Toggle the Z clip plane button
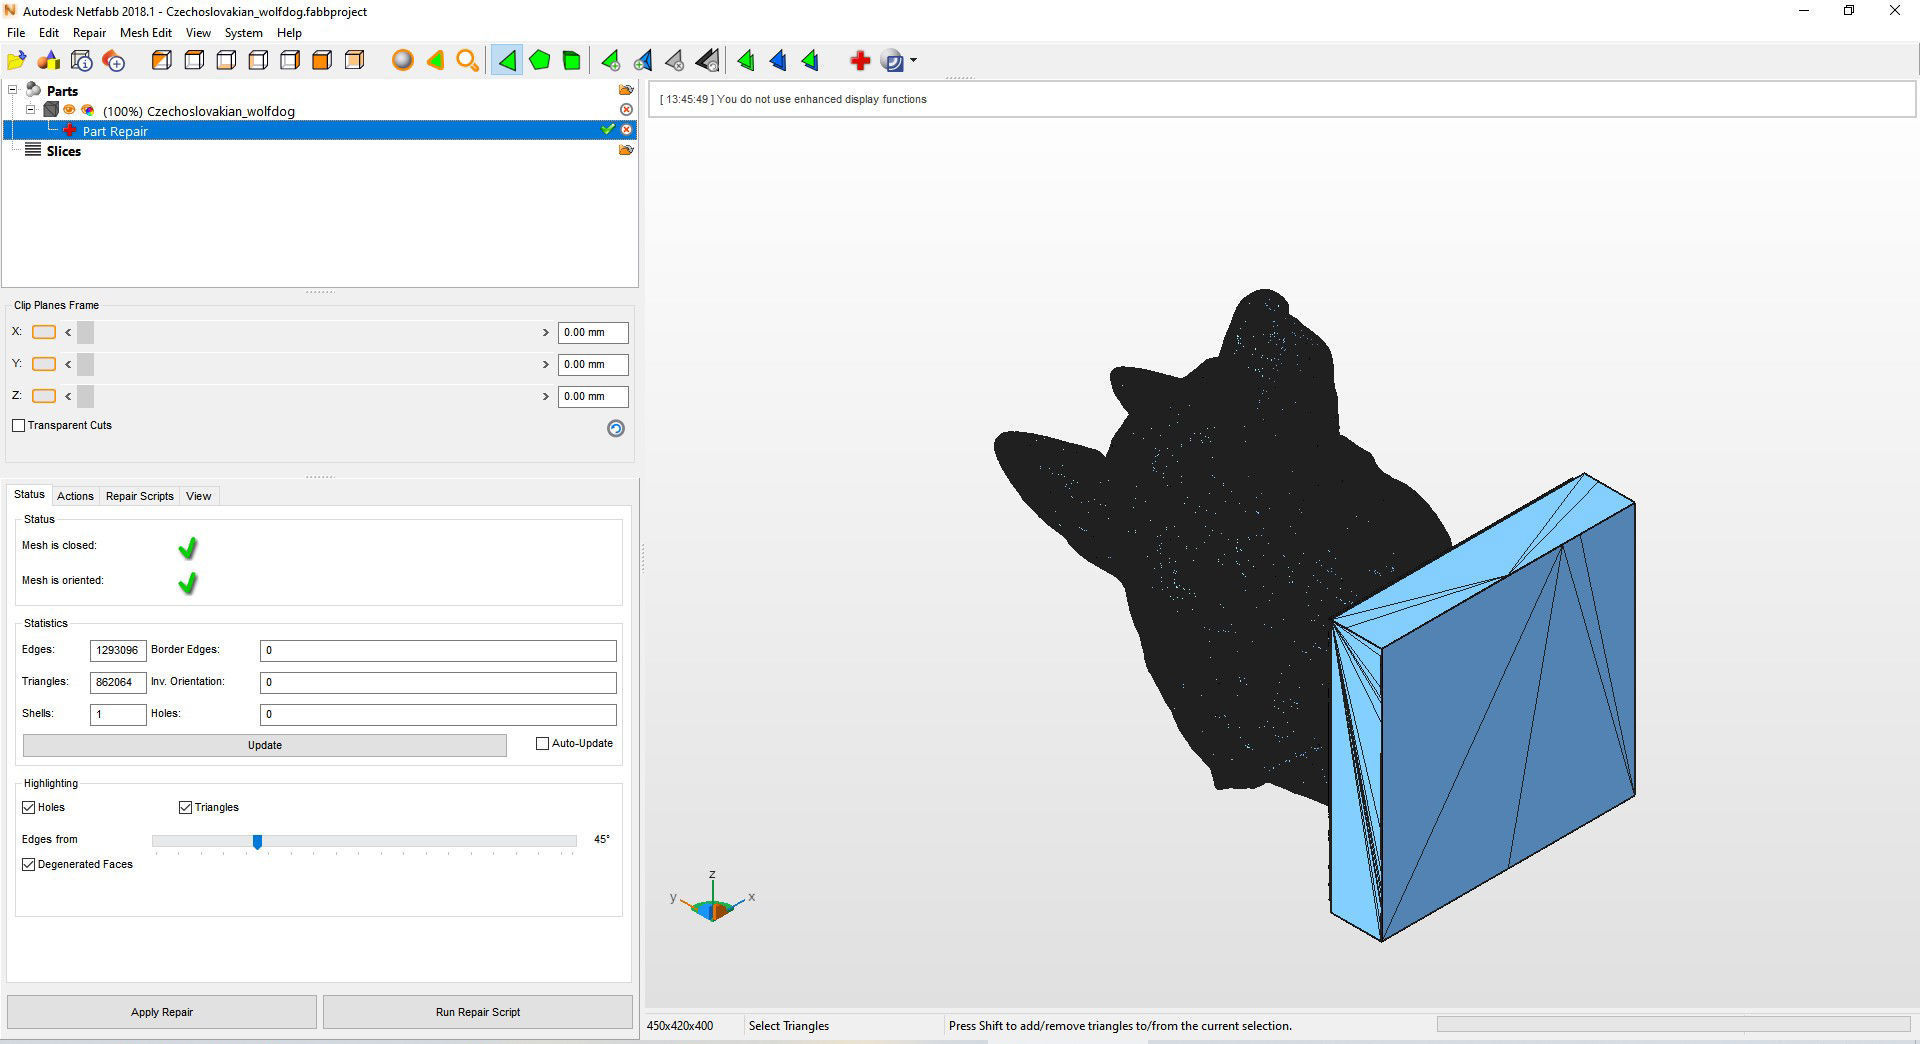Viewport: 1920px width, 1044px height. click(x=44, y=396)
